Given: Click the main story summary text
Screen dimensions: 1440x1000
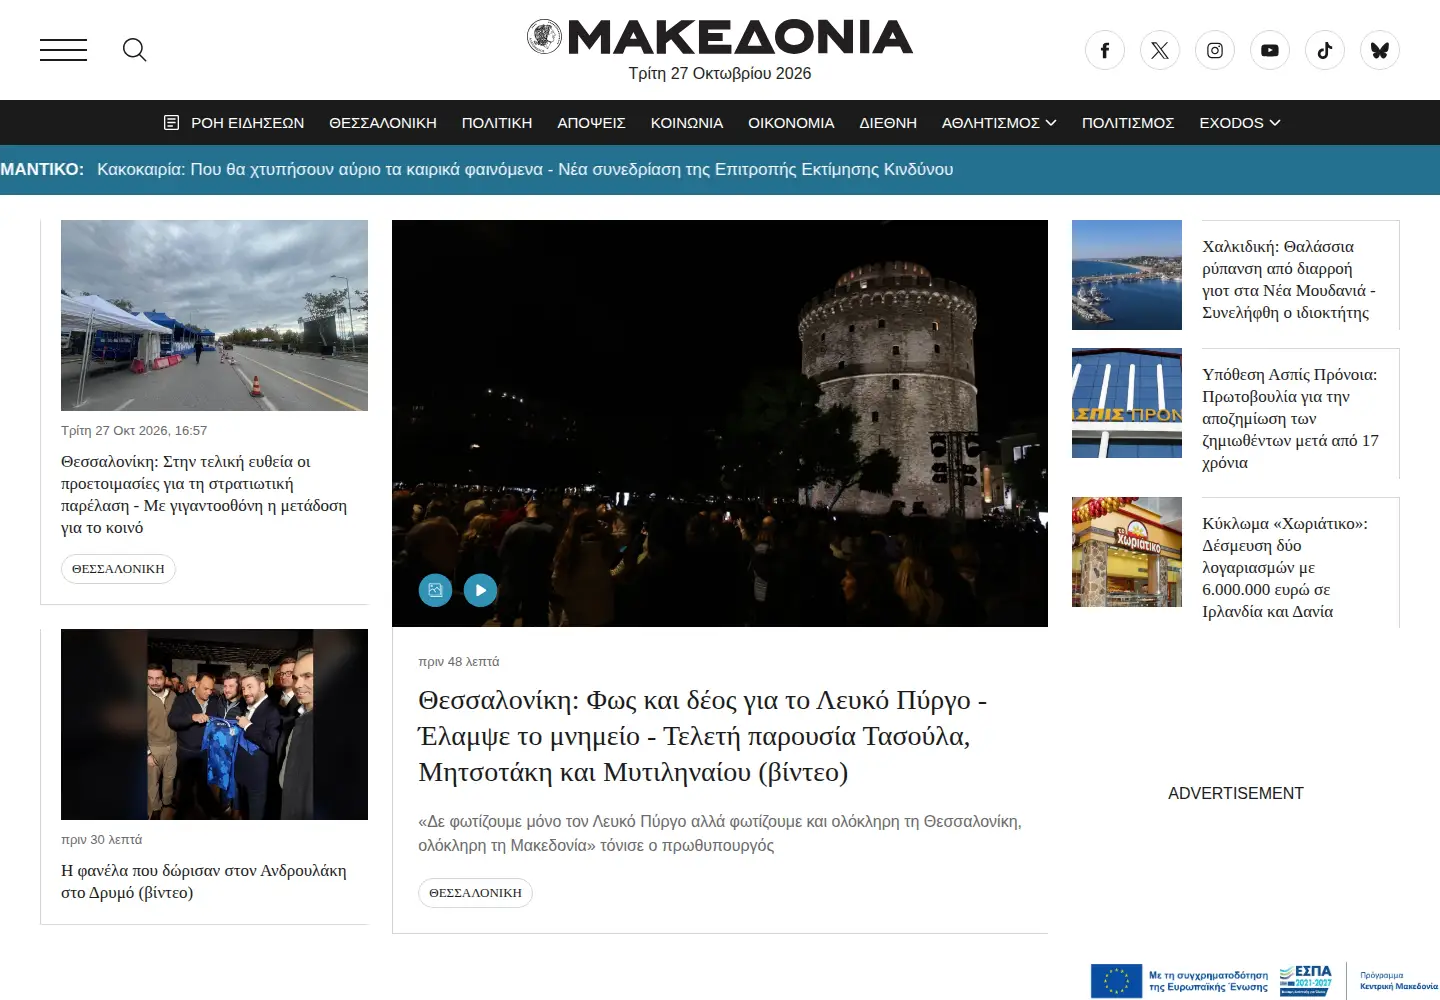Looking at the screenshot, I should tap(720, 833).
